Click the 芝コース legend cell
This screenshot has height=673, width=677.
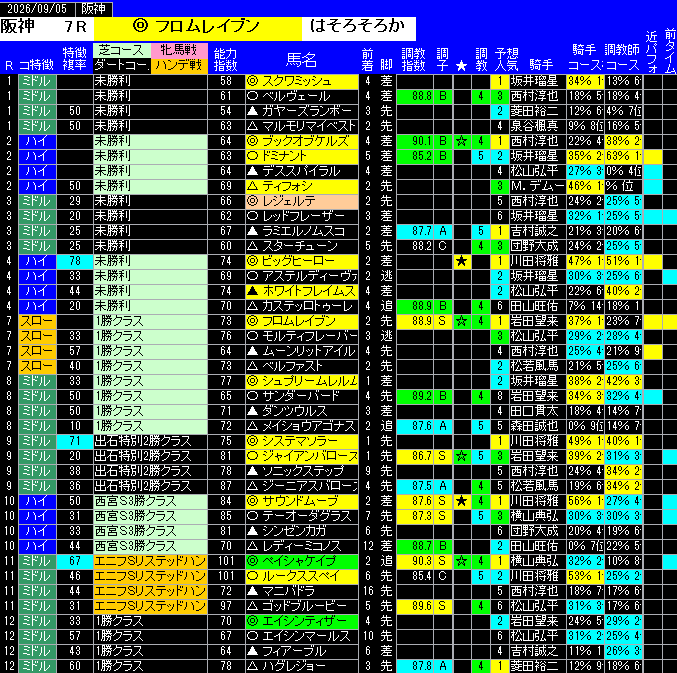click(122, 50)
